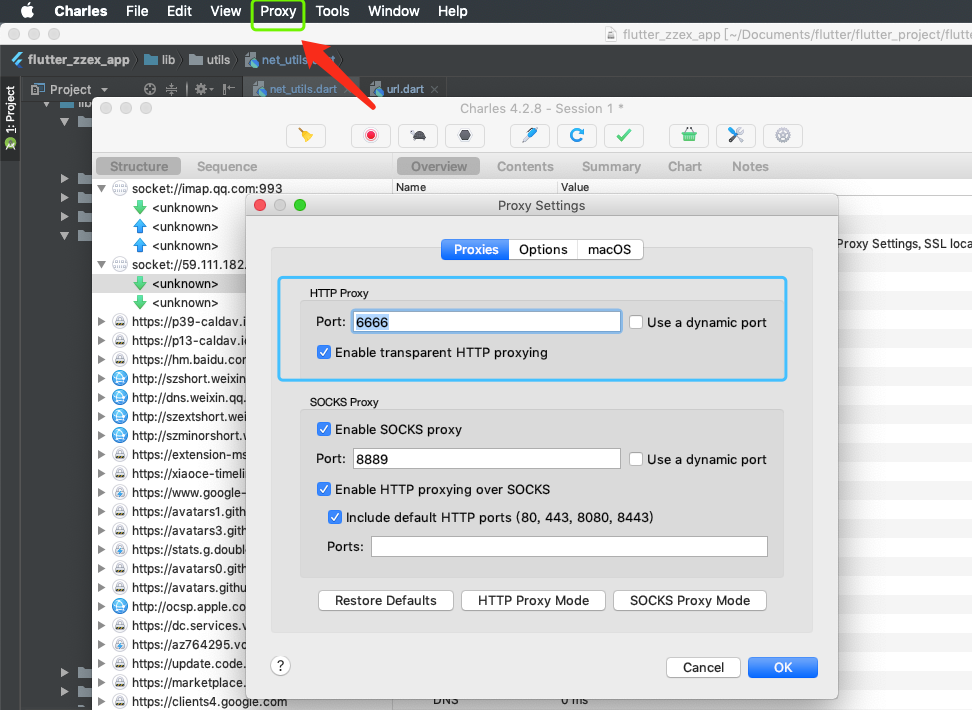972x710 pixels.
Task: Click the blue repeat request arrow icon
Action: (577, 135)
